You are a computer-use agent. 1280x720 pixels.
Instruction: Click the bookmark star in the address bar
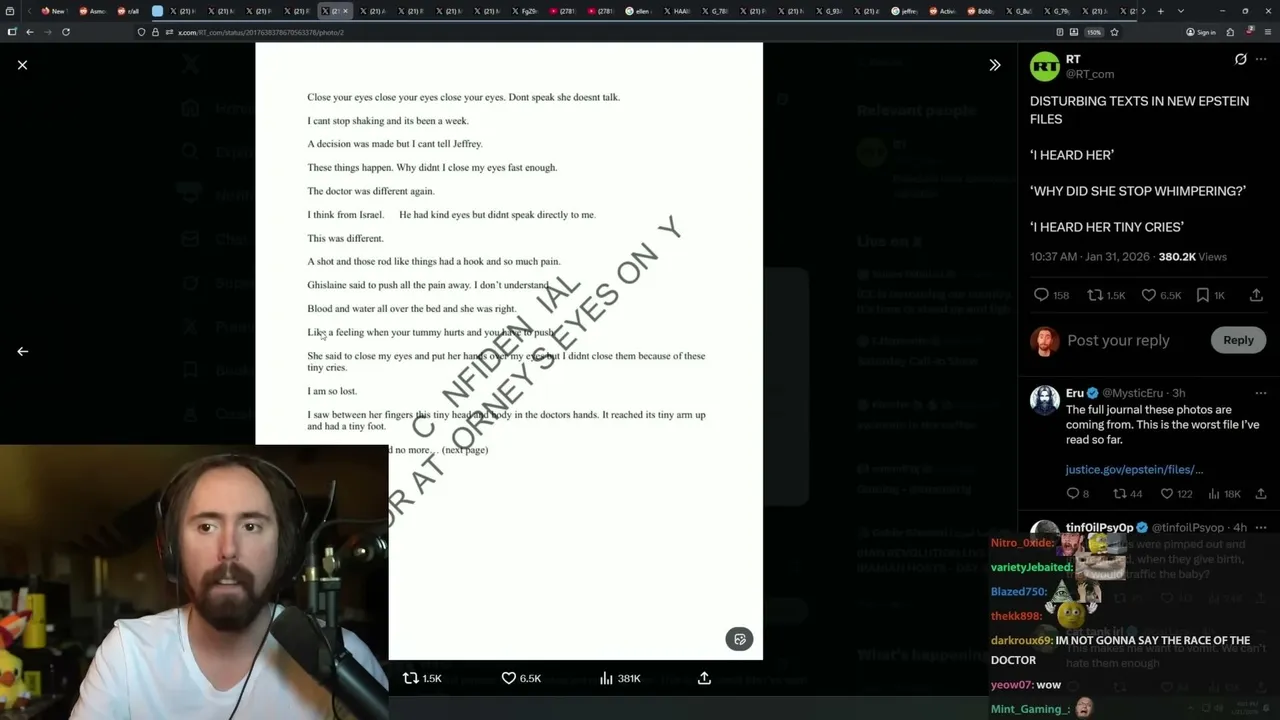coord(1114,32)
